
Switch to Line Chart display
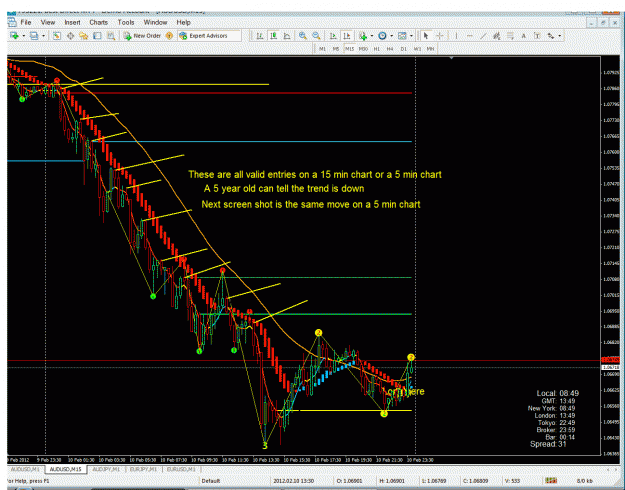(x=287, y=36)
